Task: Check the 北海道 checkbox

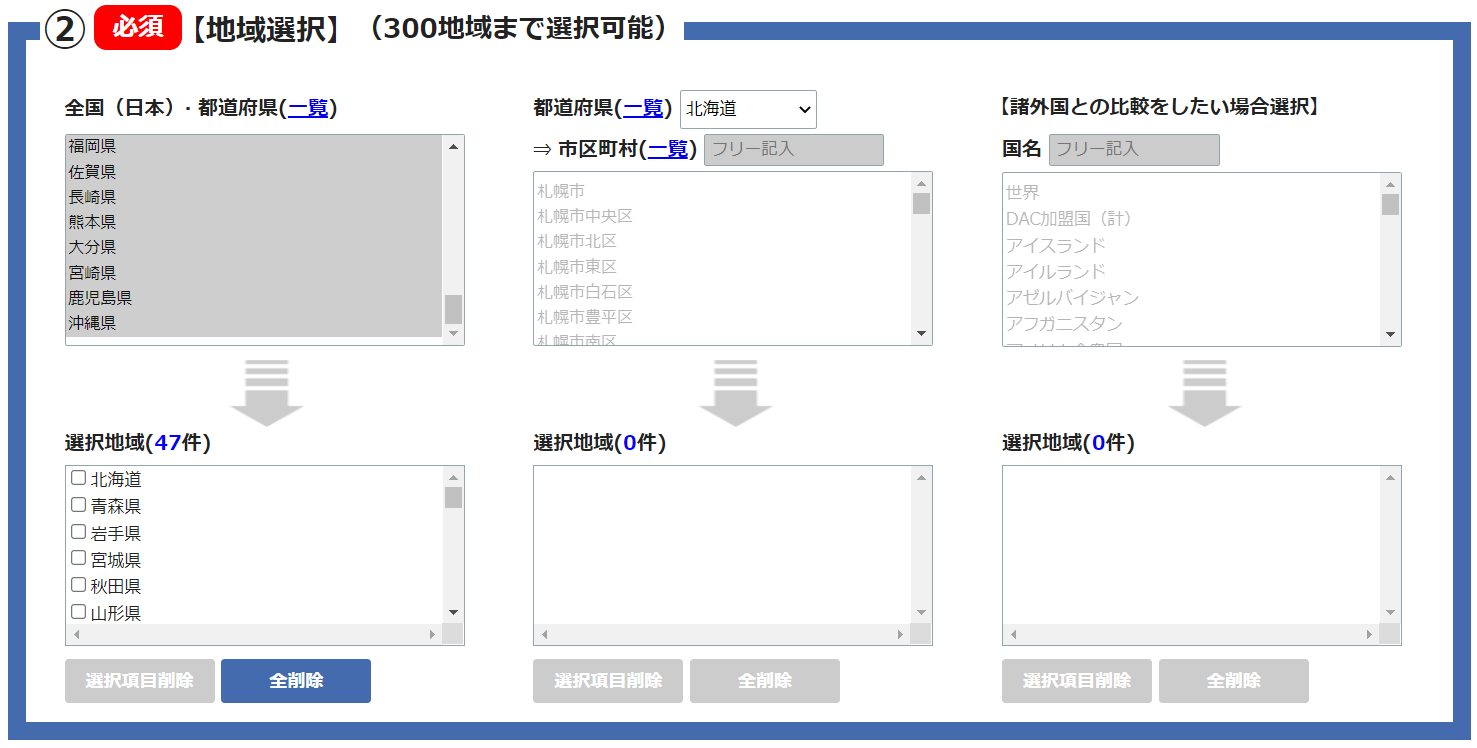Action: (x=78, y=479)
